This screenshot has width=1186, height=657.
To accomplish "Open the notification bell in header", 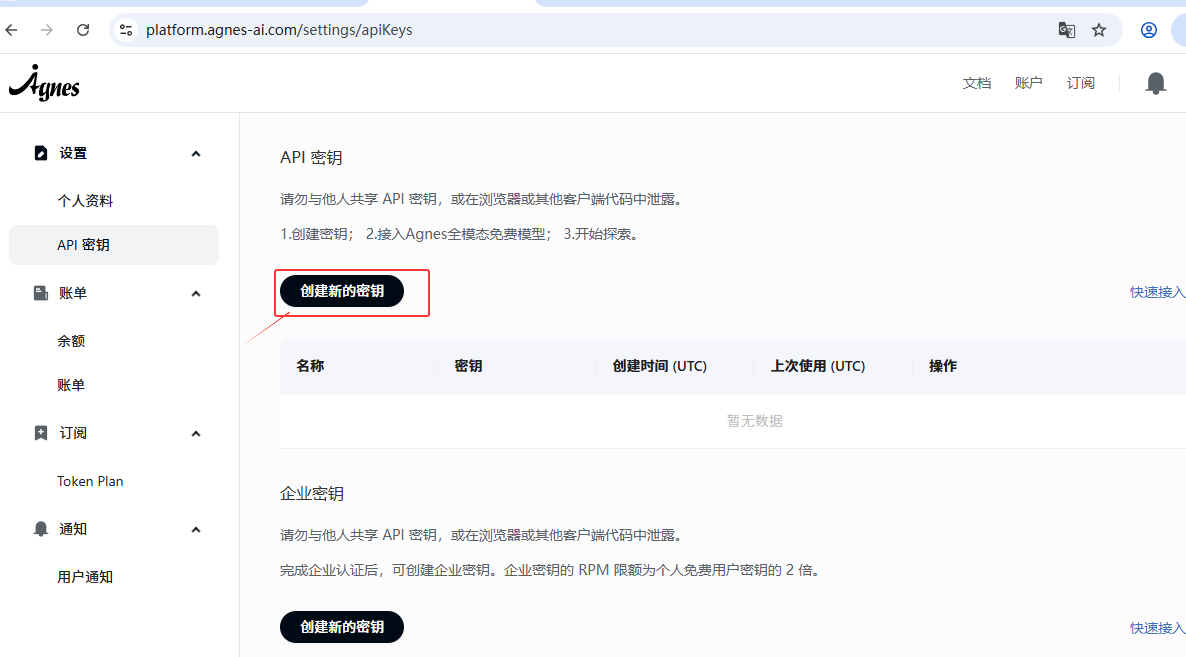I will [x=1156, y=83].
